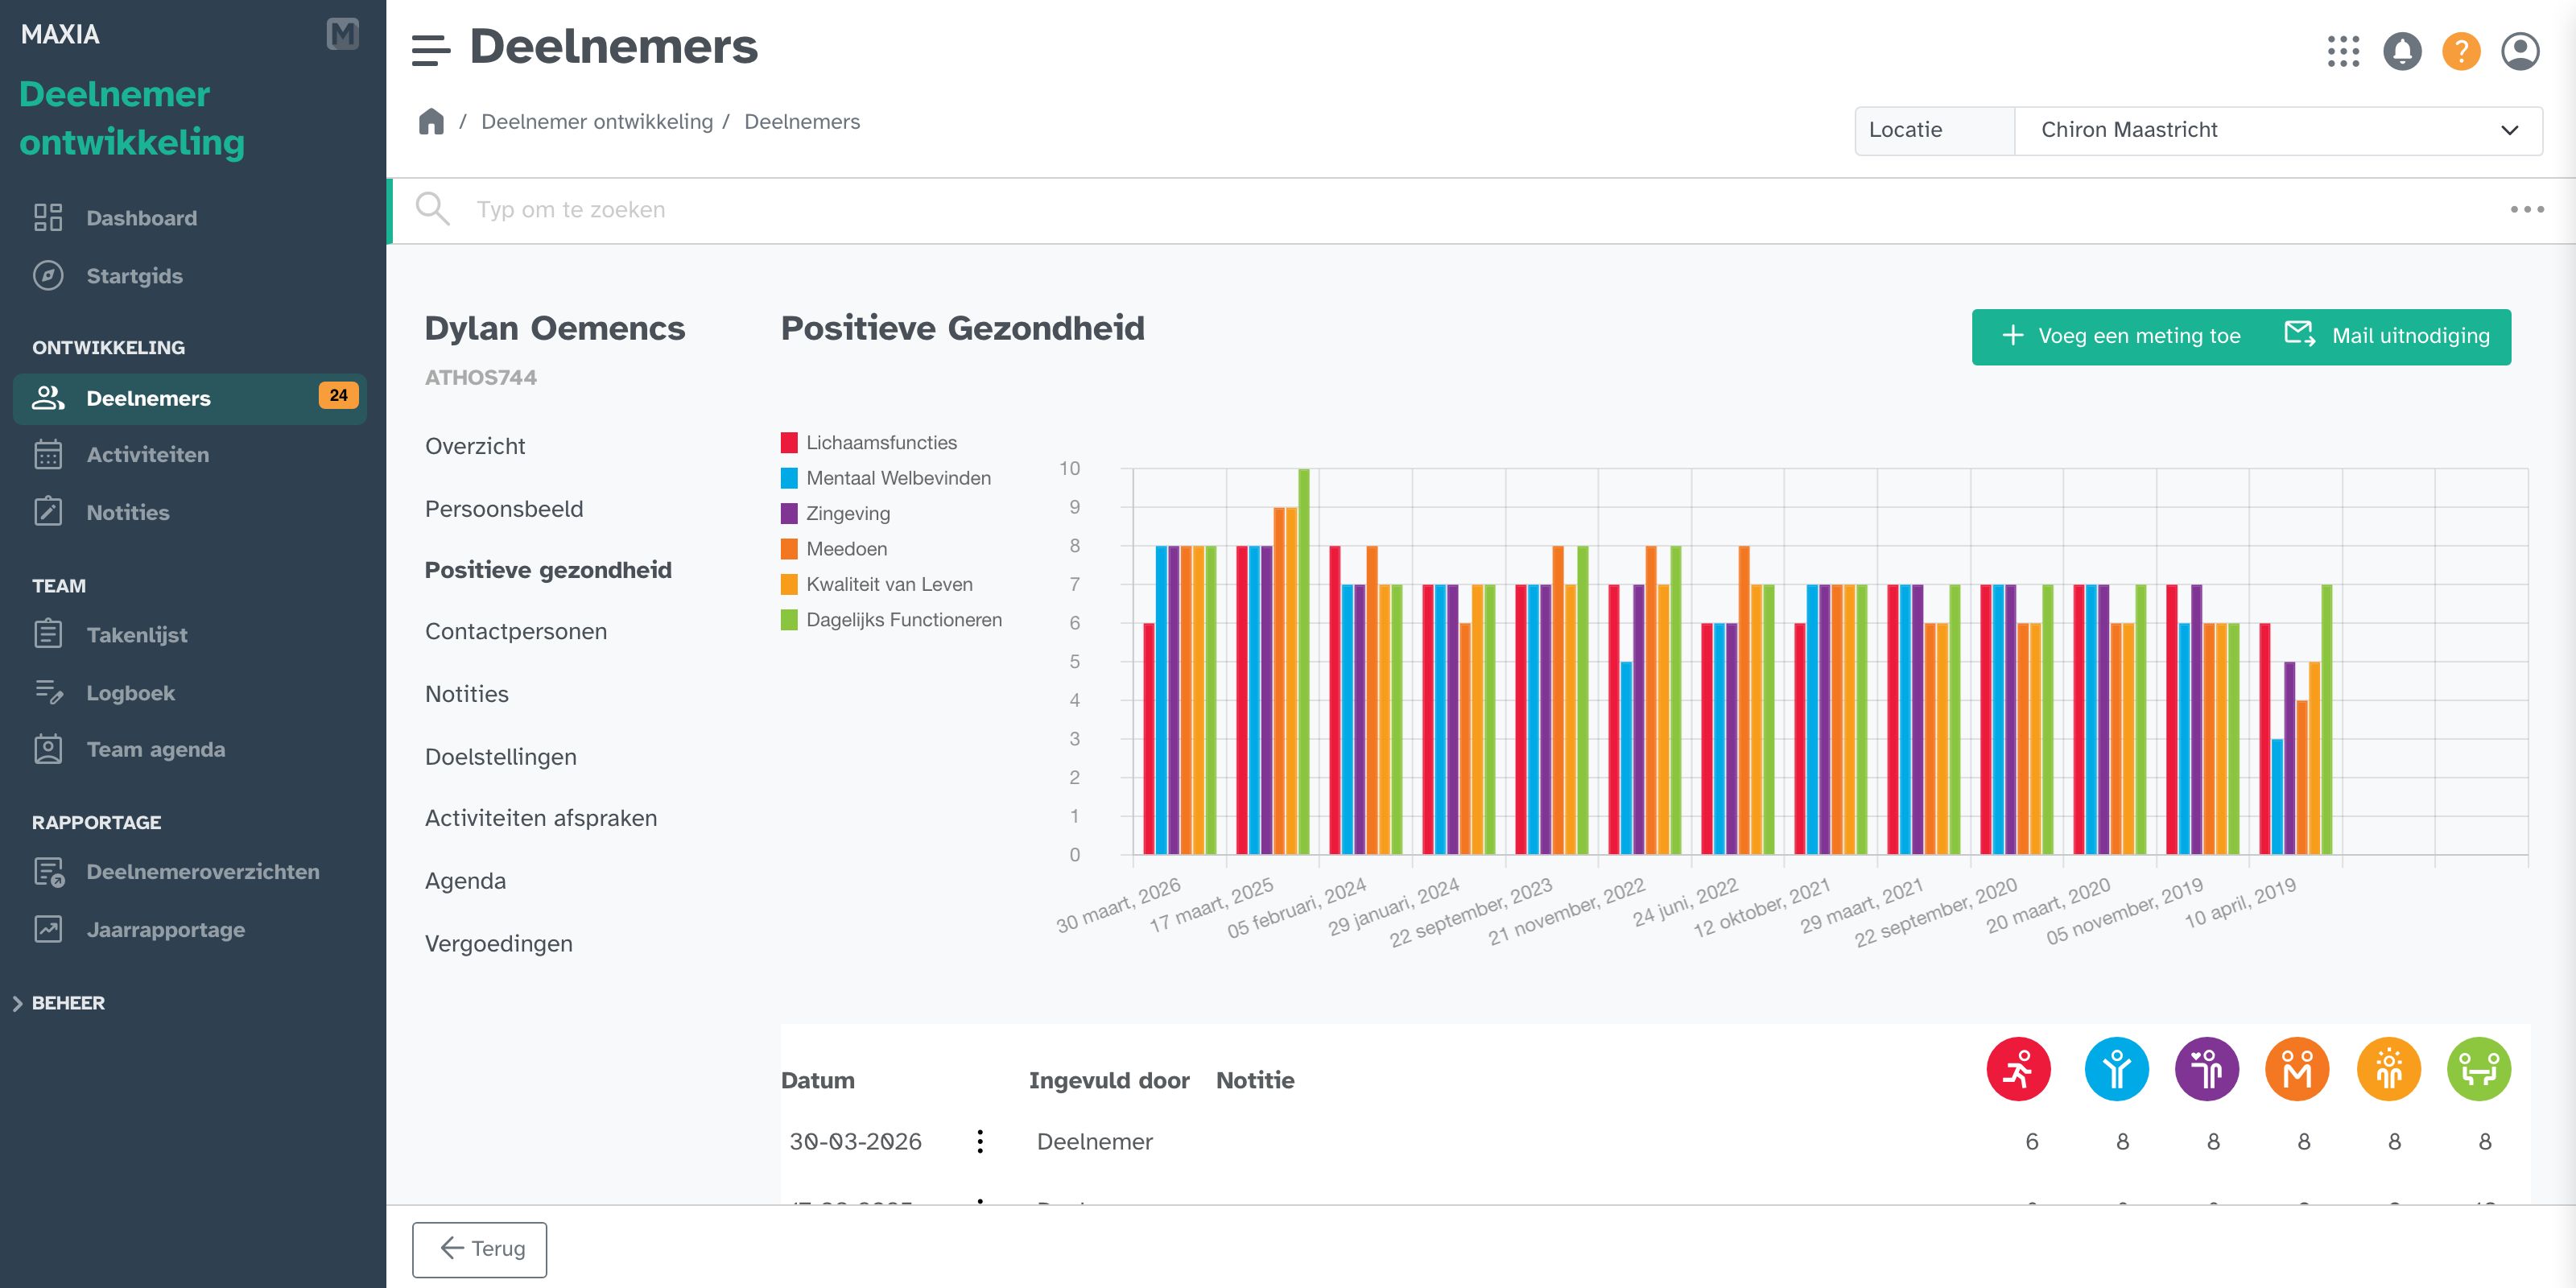The image size is (2576, 1288).
Task: Click the orange help question icon
Action: [2461, 51]
